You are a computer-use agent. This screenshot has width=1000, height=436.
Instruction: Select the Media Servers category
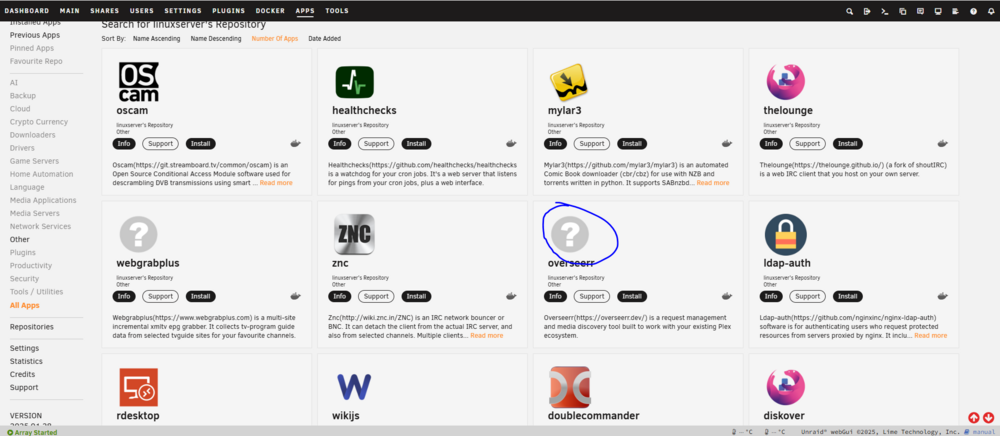34,214
